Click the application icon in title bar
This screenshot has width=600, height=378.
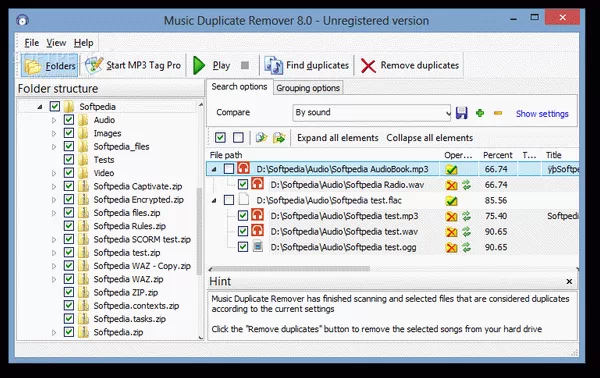22,20
